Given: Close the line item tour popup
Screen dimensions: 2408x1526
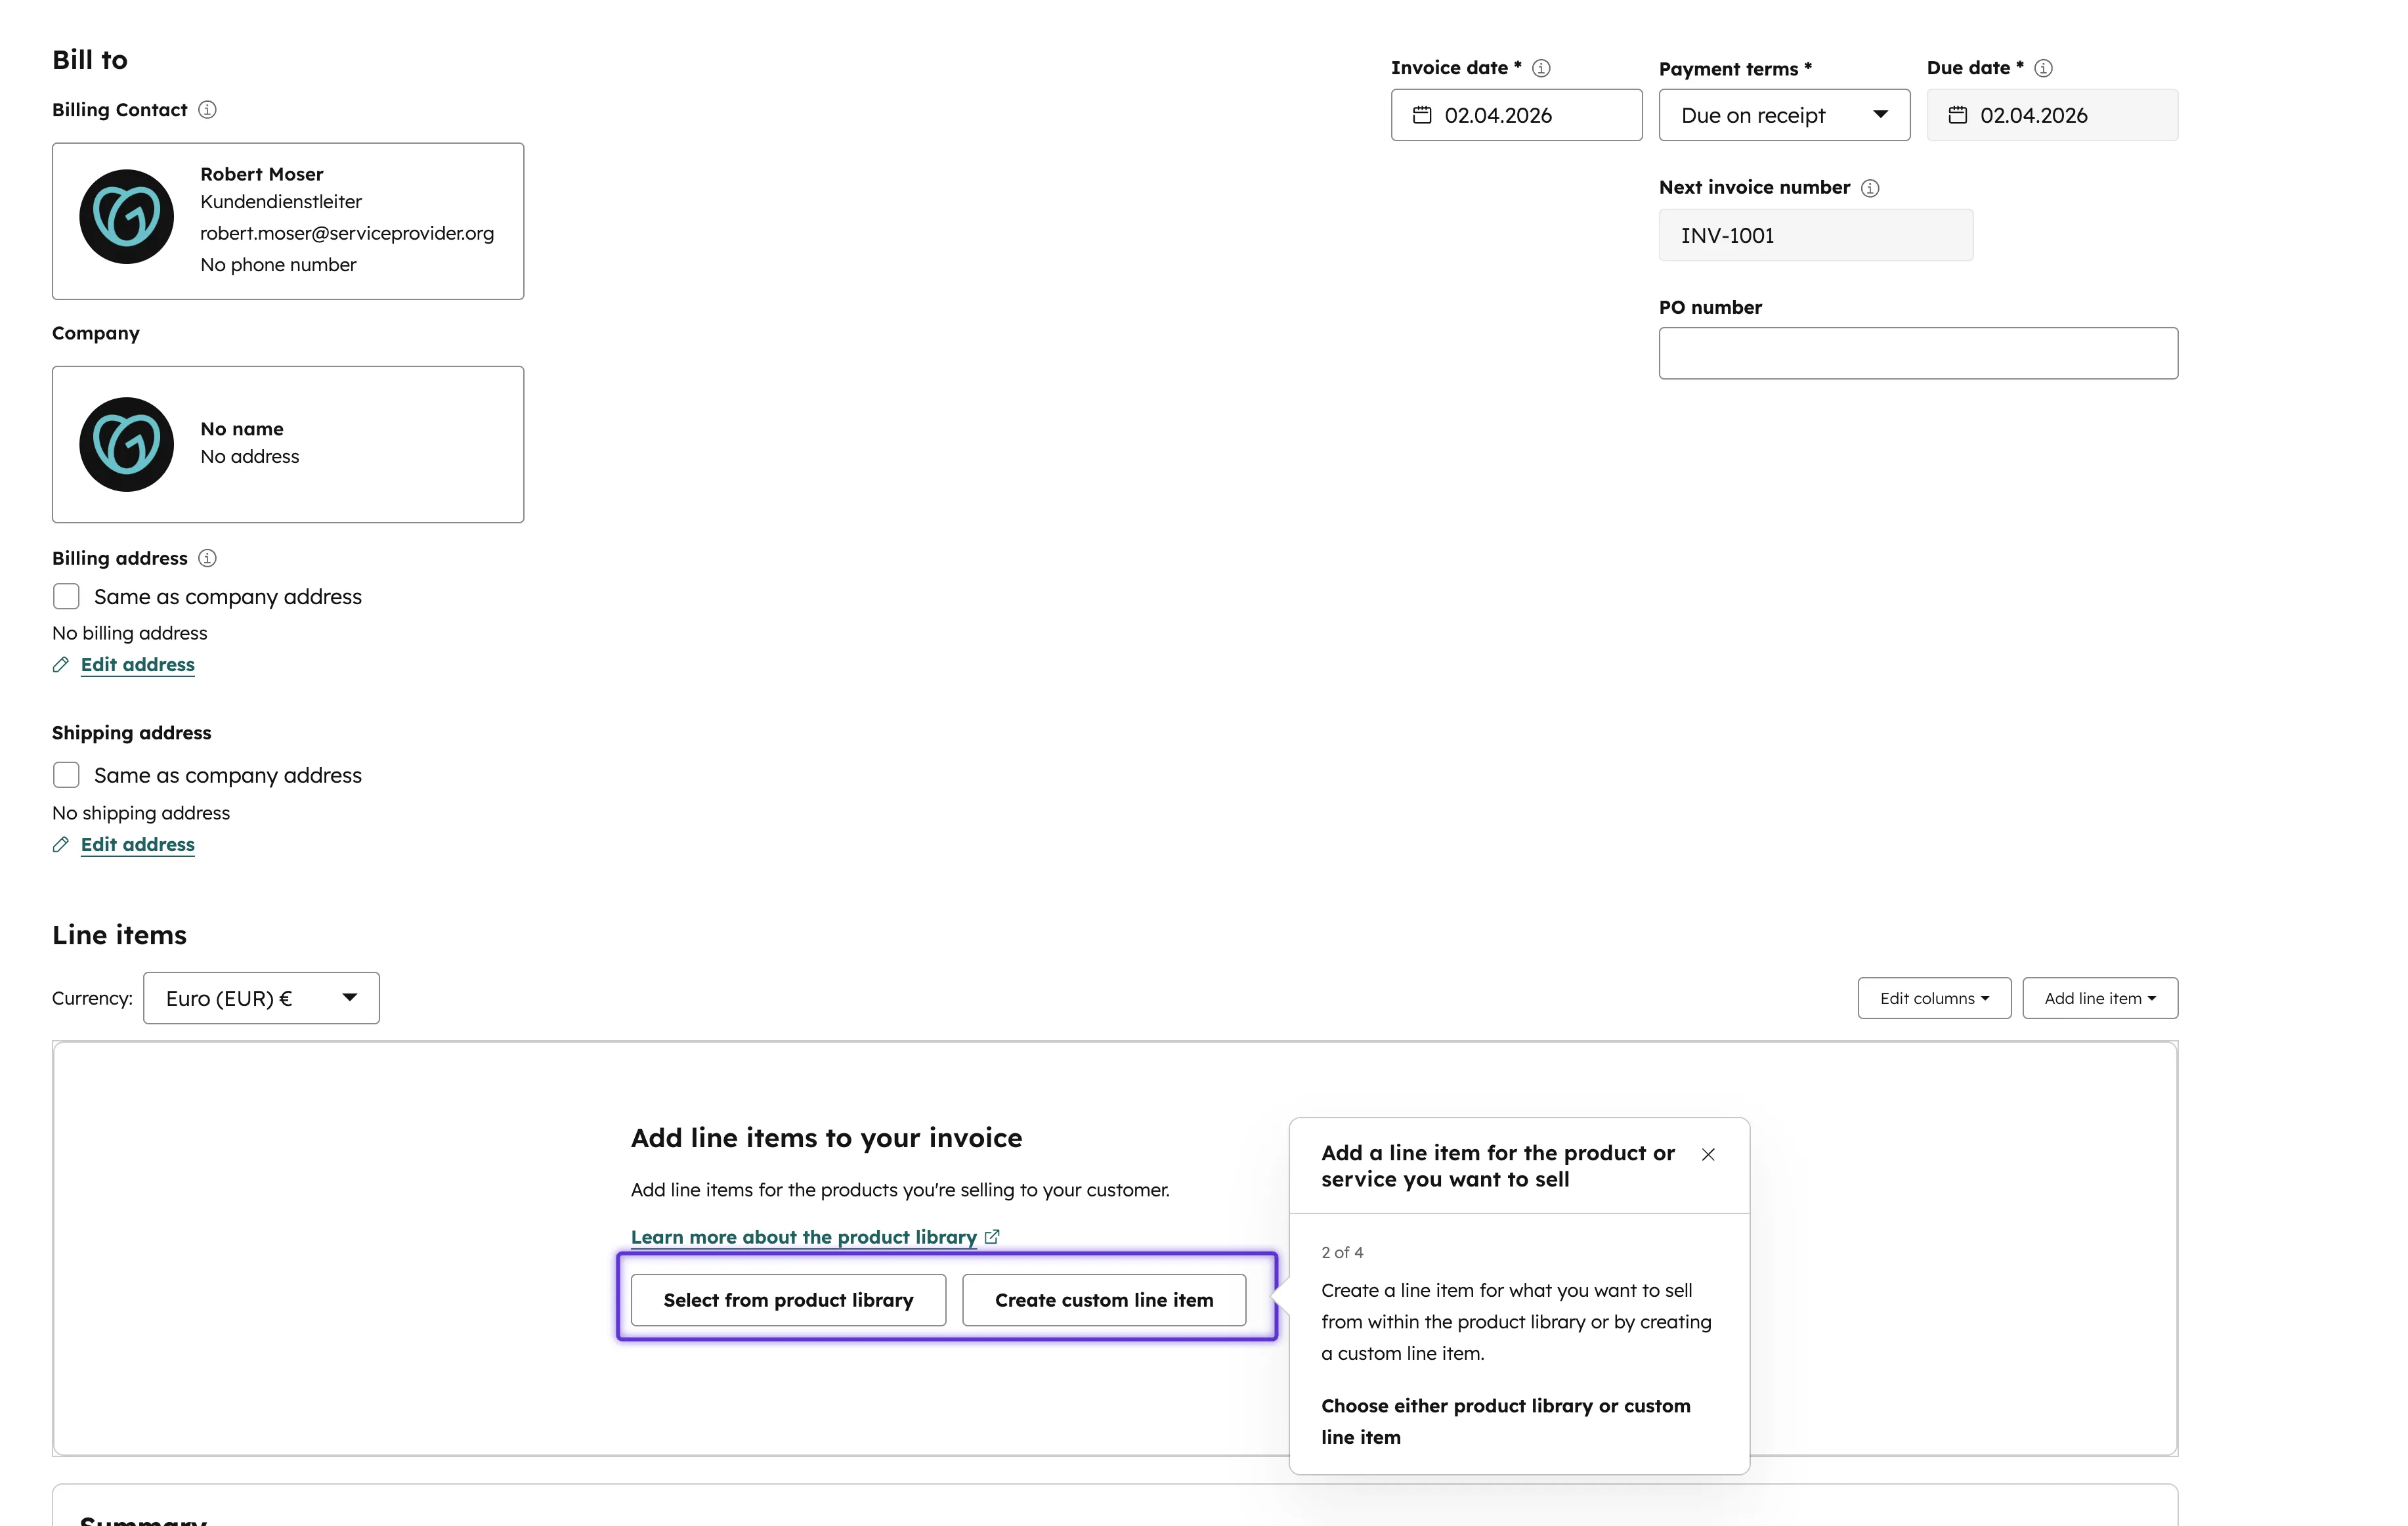Looking at the screenshot, I should tap(1708, 1154).
